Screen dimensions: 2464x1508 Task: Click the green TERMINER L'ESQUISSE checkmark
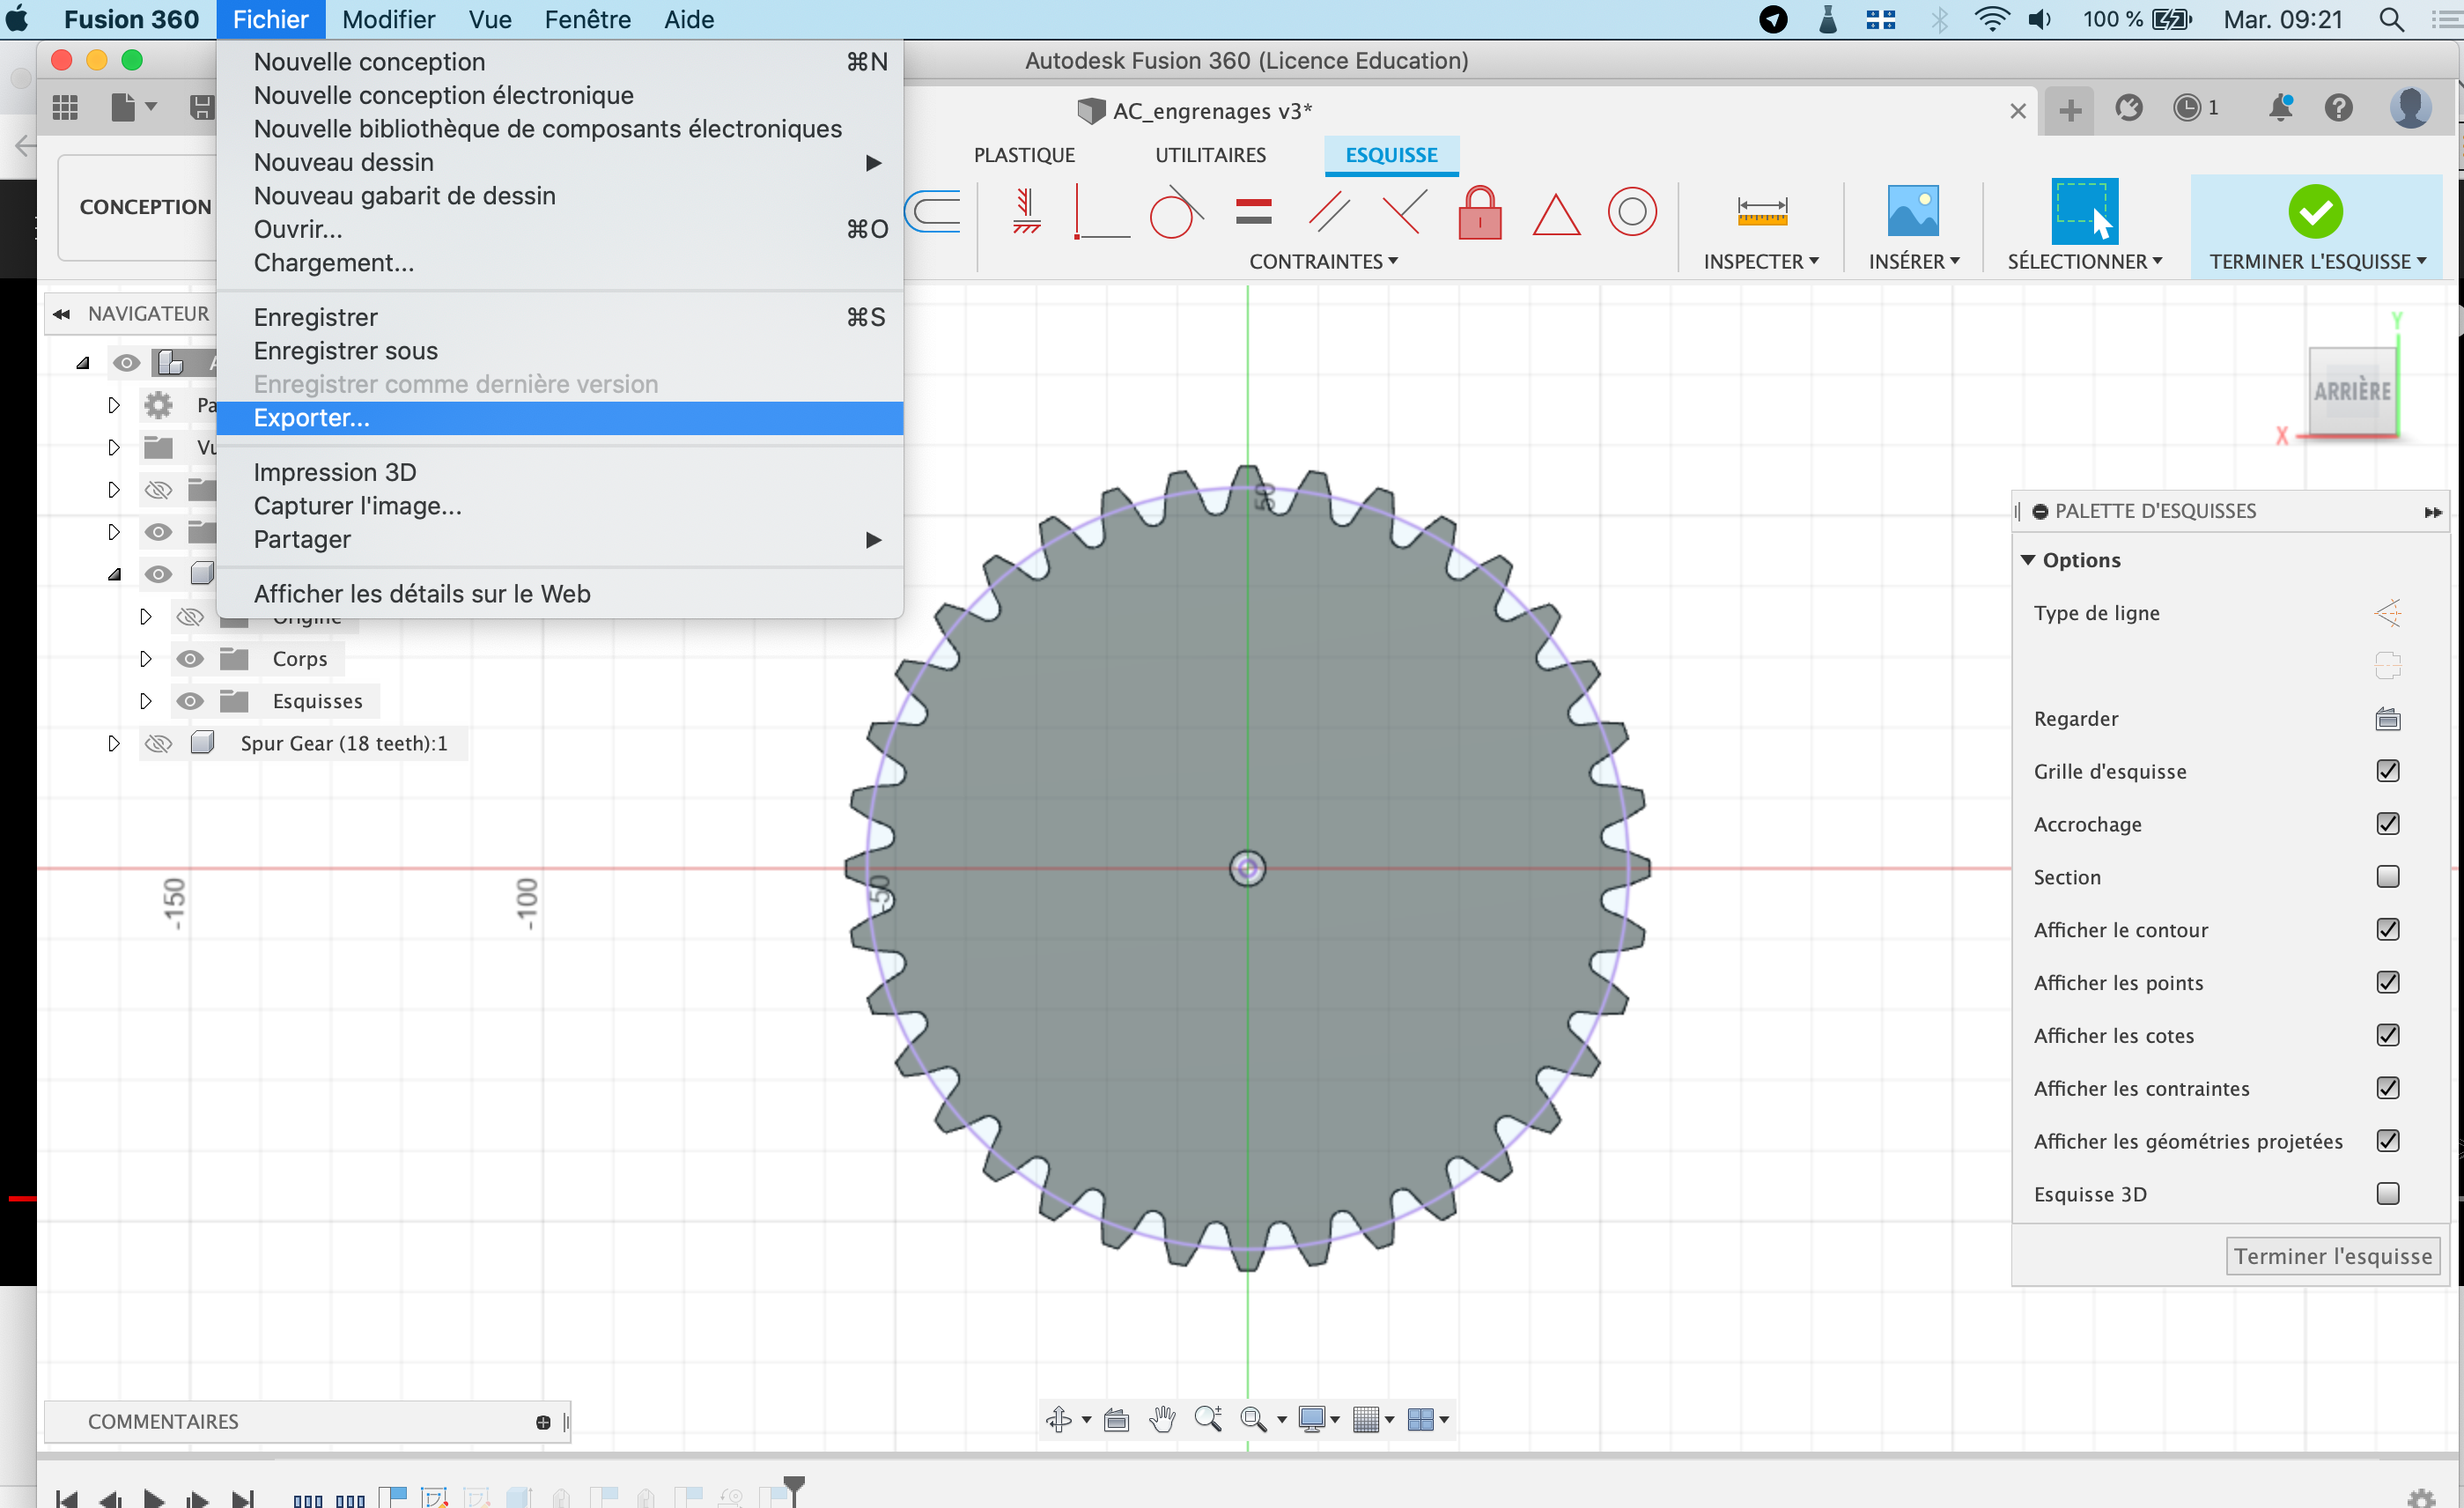(2314, 212)
